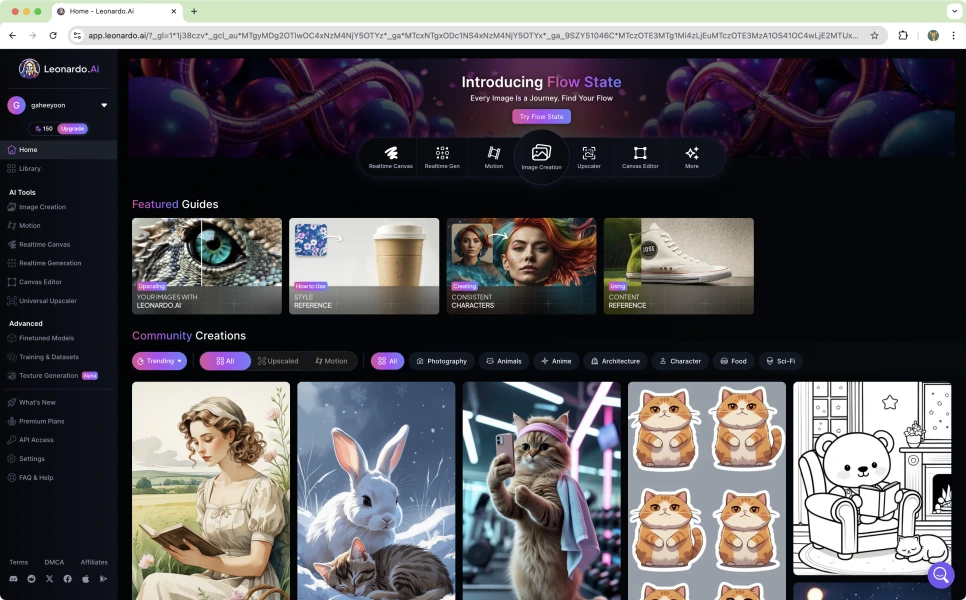Open the Content Reference sneaker guide card

[x=679, y=266]
